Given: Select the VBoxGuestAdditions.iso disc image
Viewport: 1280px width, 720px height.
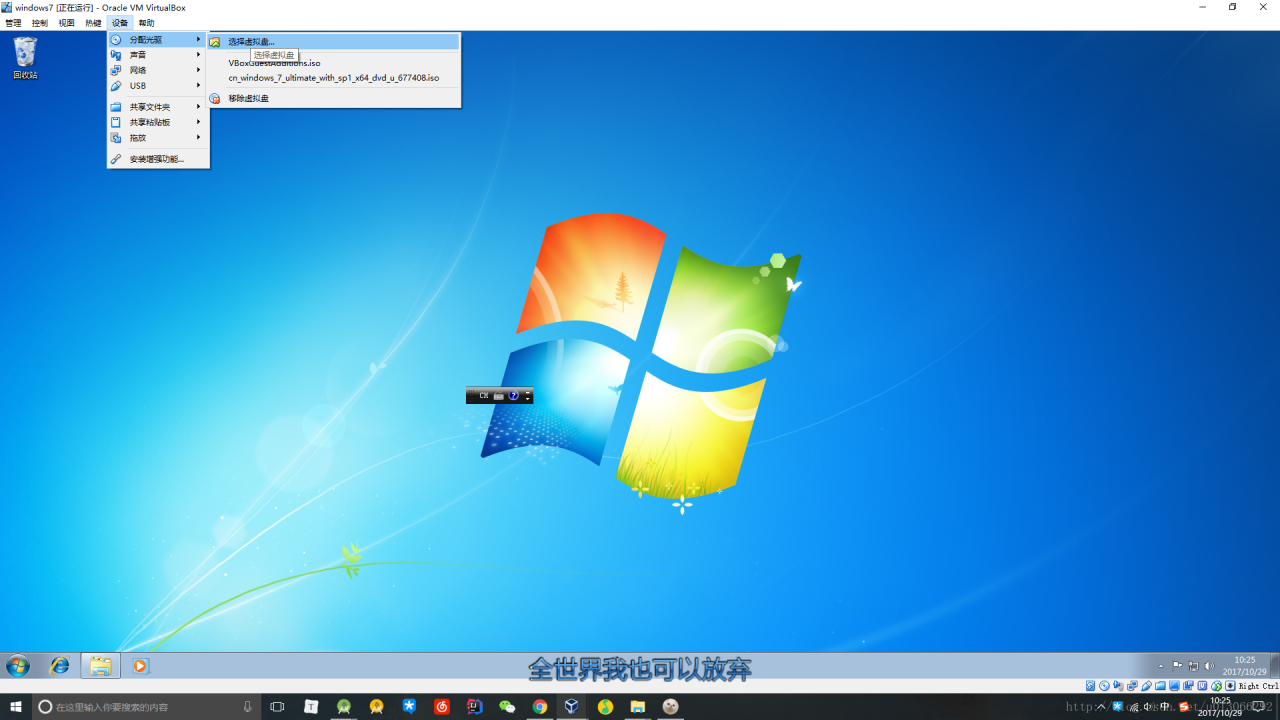Looking at the screenshot, I should (333, 63).
